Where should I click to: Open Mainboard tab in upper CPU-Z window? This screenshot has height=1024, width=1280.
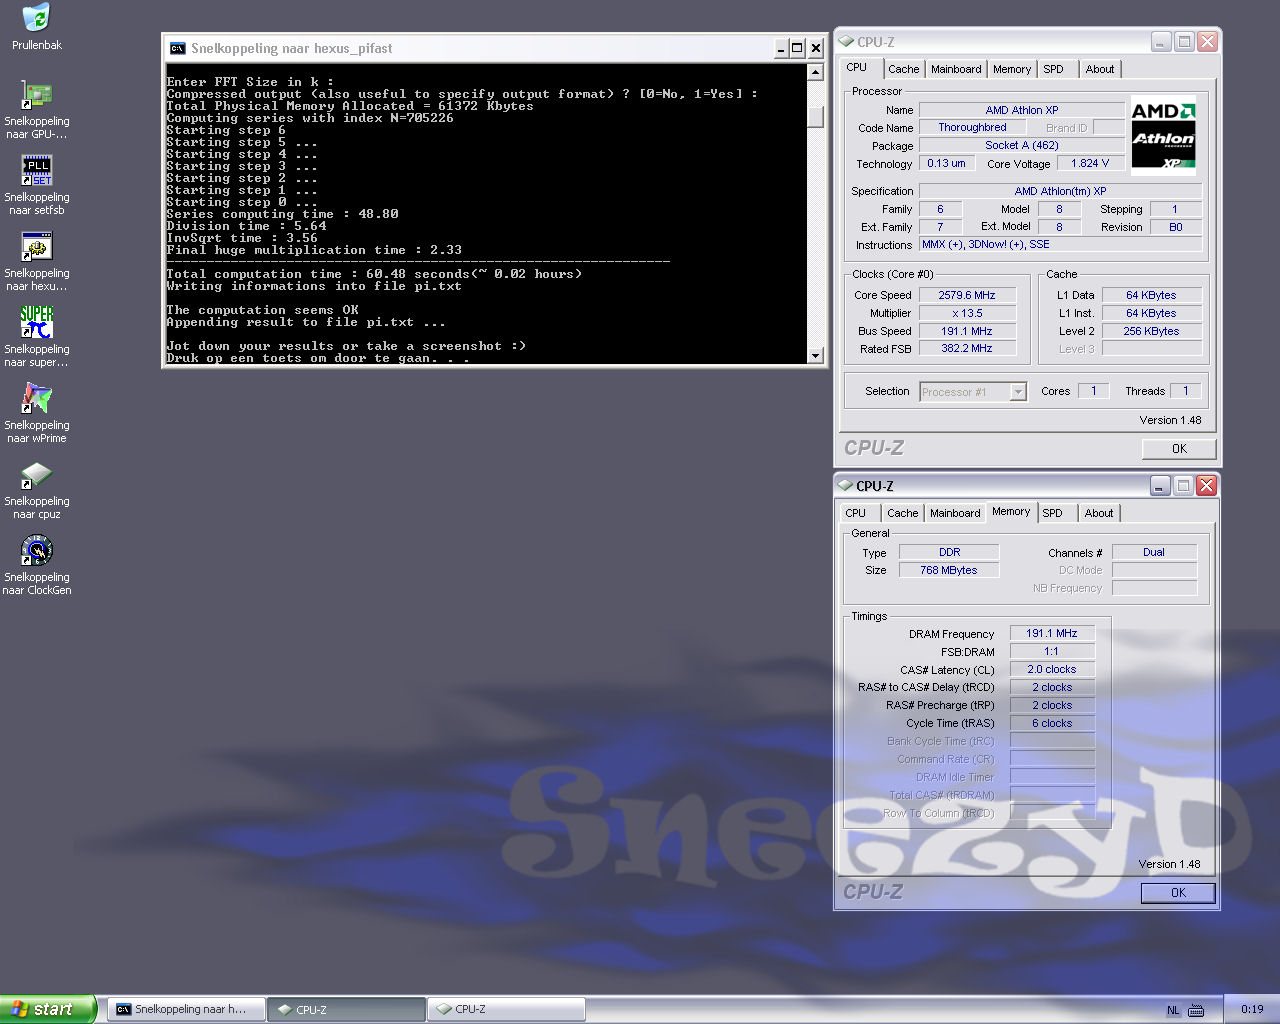pos(956,69)
